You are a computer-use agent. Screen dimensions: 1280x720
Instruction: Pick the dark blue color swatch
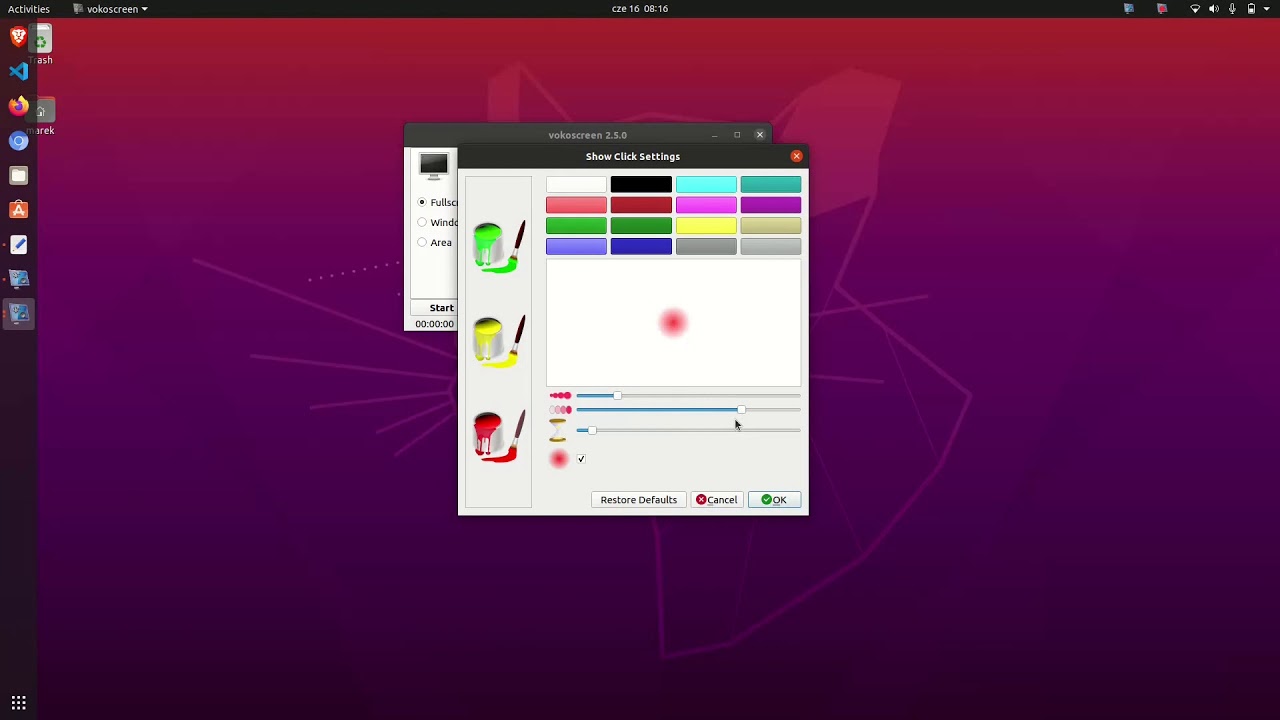point(641,246)
